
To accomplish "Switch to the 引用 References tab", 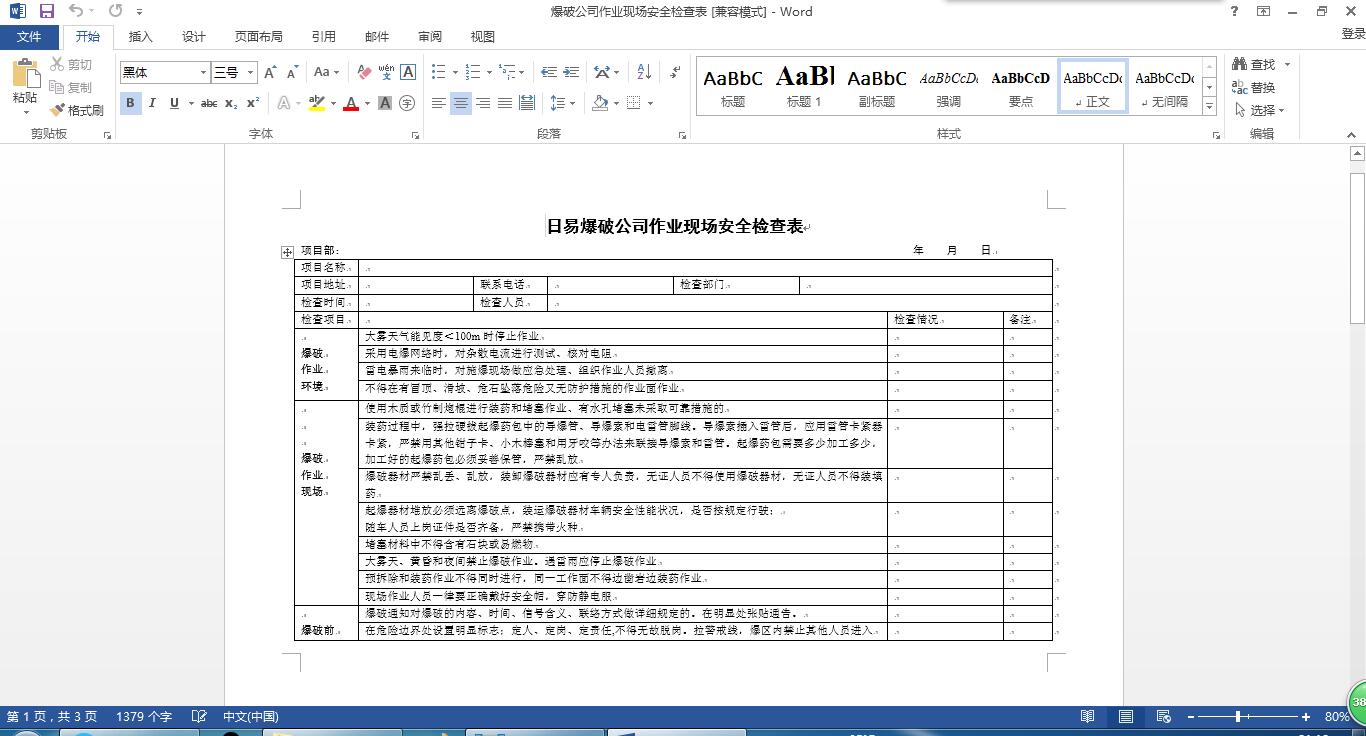I will 324,36.
